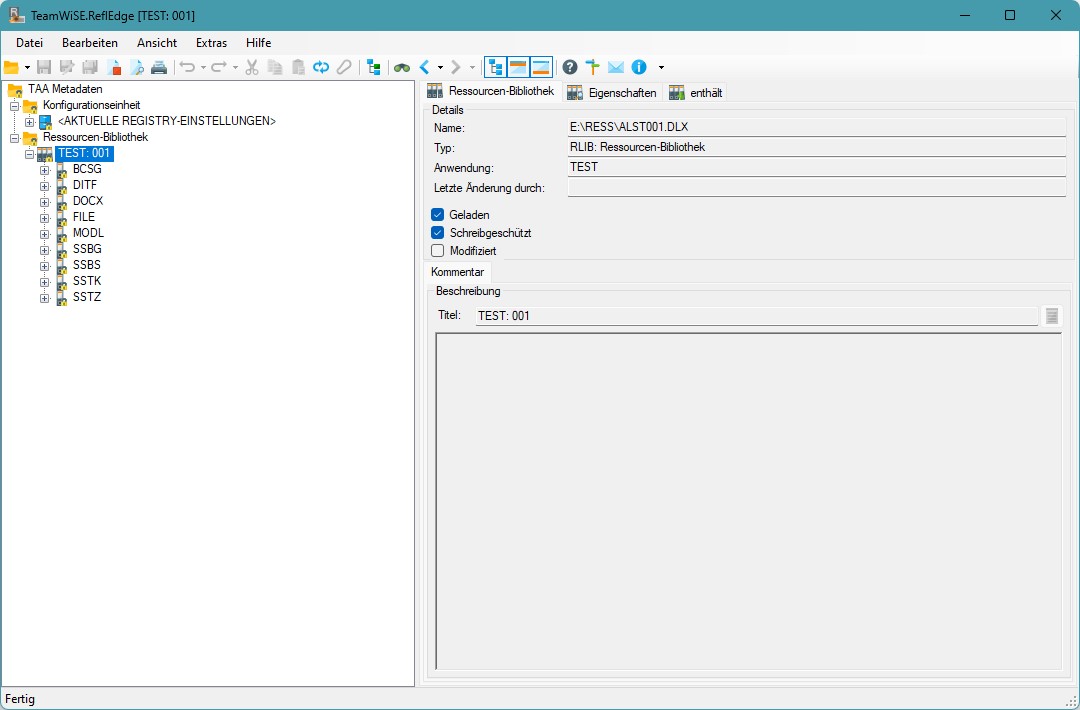Uncheck the Schreibgeschützt checkbox

(438, 233)
